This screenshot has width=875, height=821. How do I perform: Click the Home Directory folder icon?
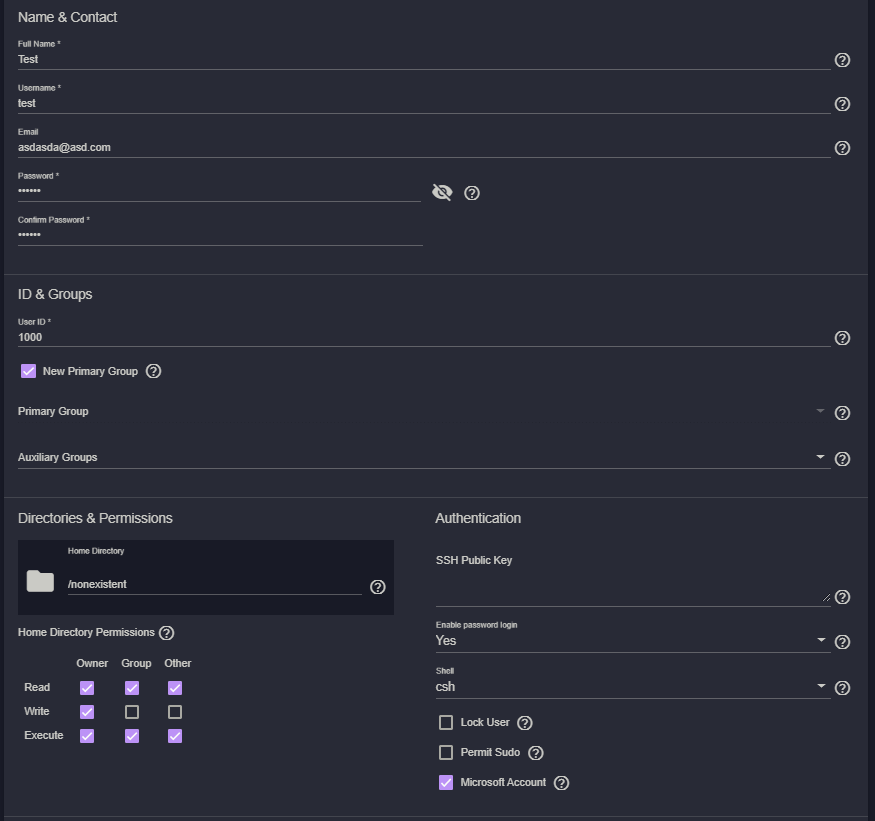coord(40,581)
